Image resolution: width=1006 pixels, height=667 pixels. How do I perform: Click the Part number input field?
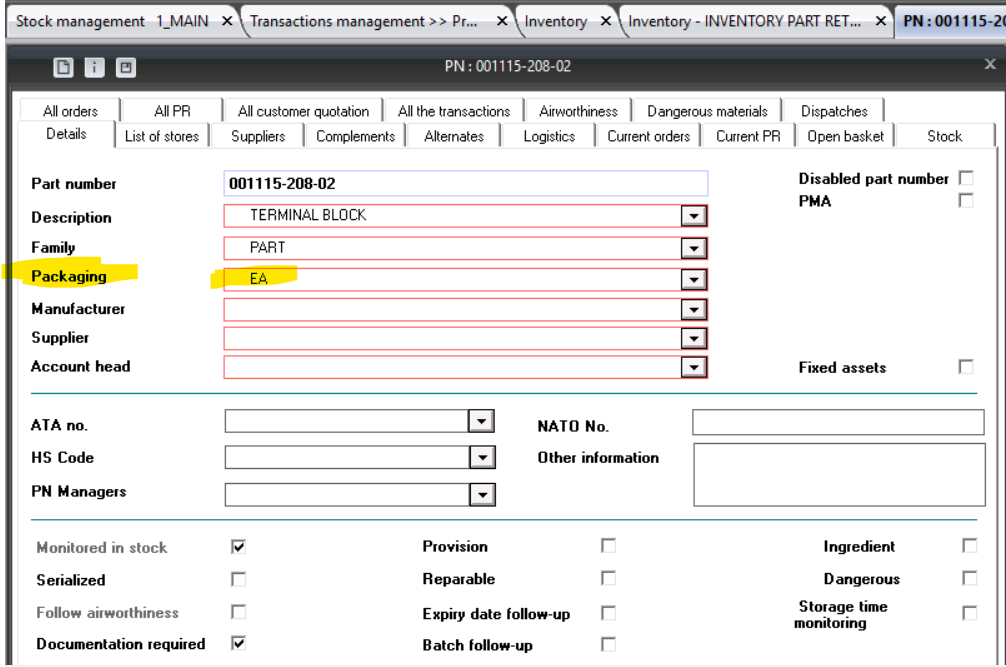tap(466, 183)
